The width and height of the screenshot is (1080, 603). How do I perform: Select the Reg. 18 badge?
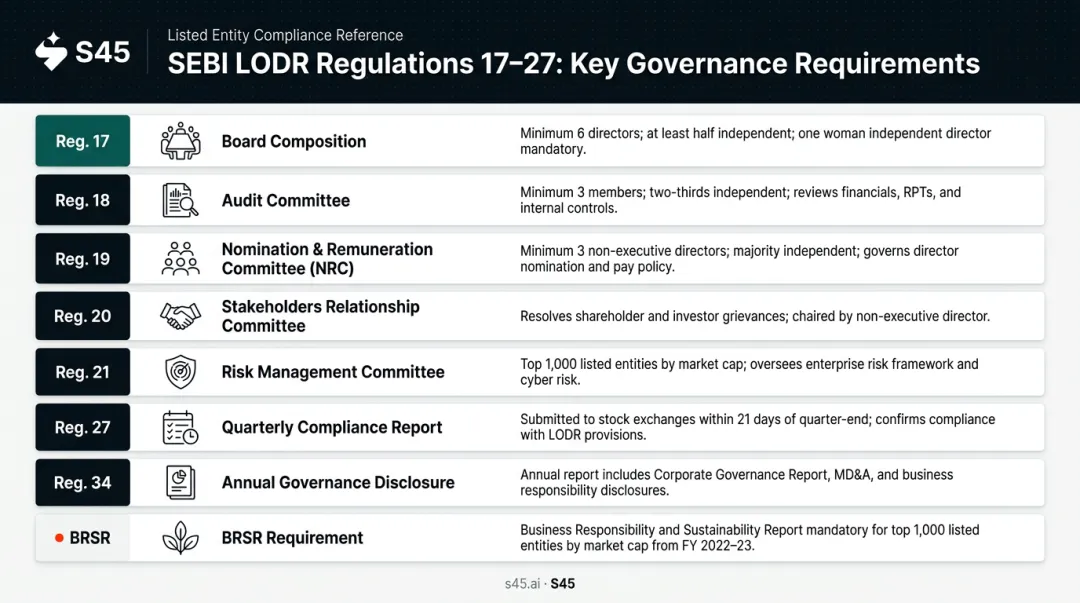83,200
